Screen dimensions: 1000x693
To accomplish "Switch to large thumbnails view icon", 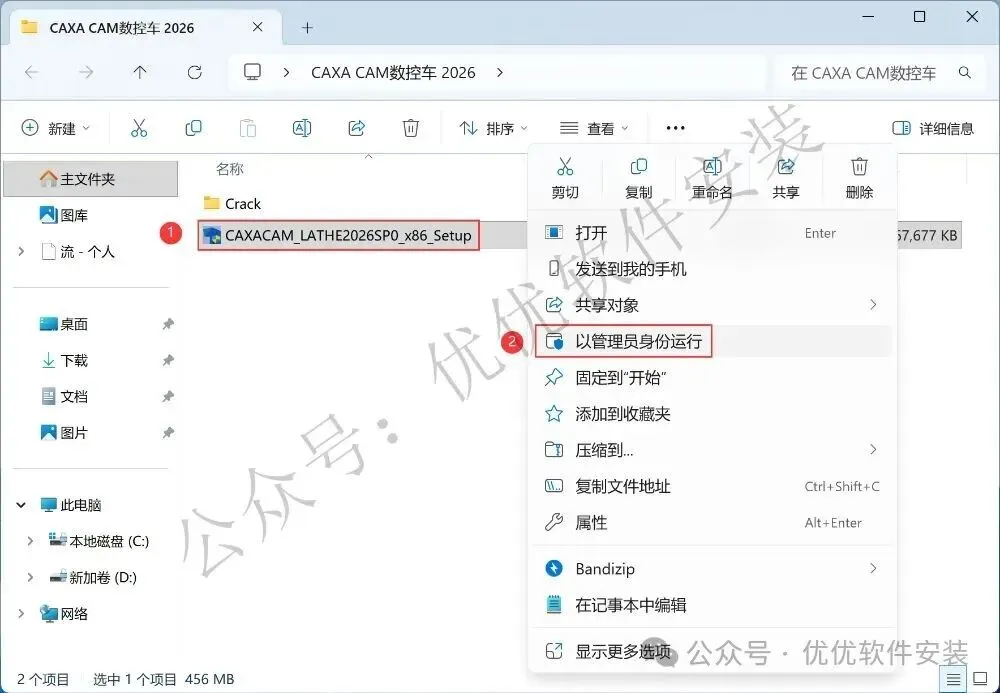I will click(980, 679).
